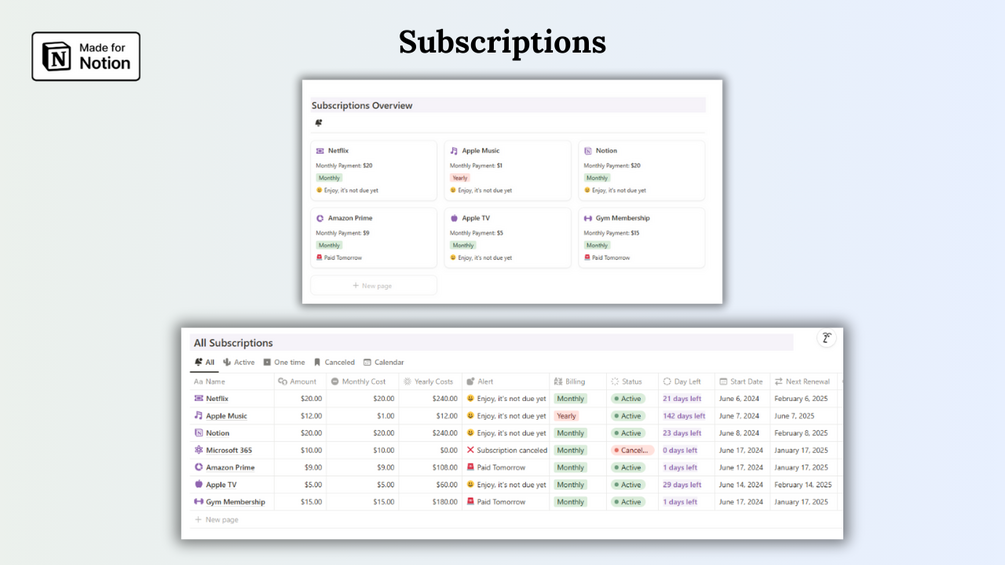Open the Gym Membership row page link
The width and height of the screenshot is (1005, 565).
[235, 502]
